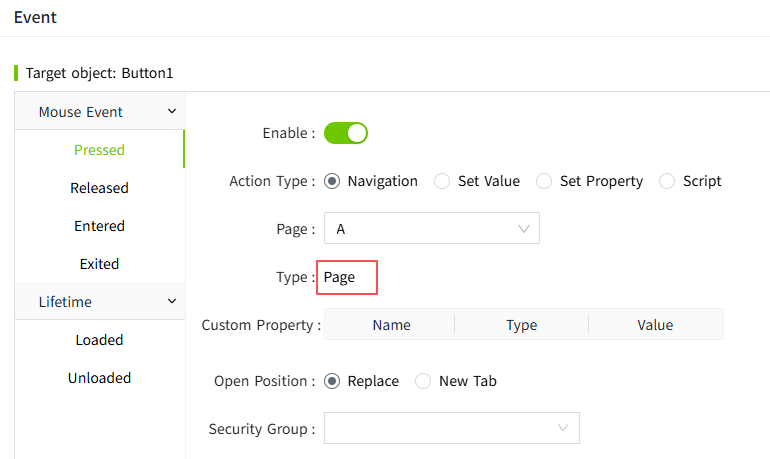Click the Name column header
The width and height of the screenshot is (770, 459).
tap(391, 325)
